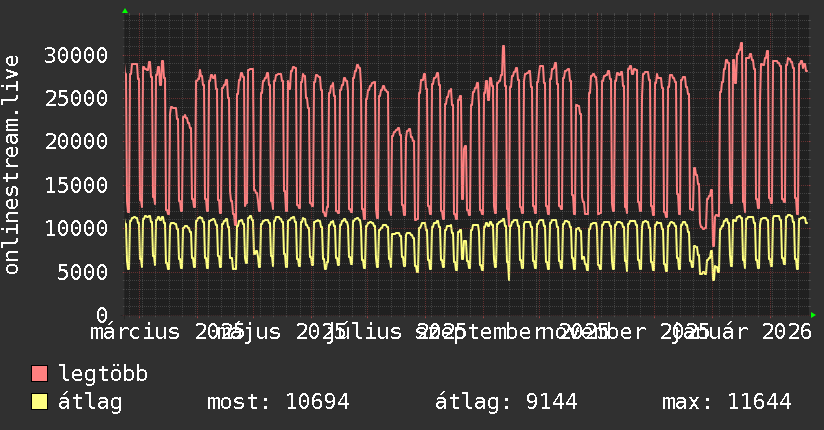Select the 'max: 11644' statistic value
Viewport: 824px width, 430px height.
[x=726, y=403]
